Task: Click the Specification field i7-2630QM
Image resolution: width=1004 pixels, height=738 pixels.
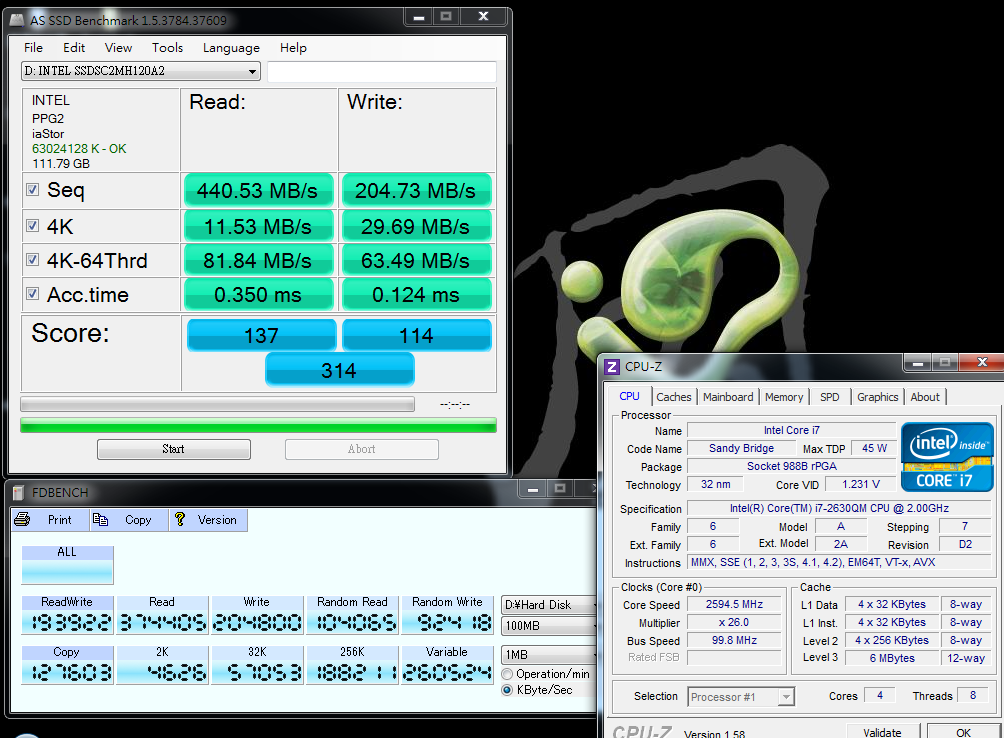Action: coord(839,508)
